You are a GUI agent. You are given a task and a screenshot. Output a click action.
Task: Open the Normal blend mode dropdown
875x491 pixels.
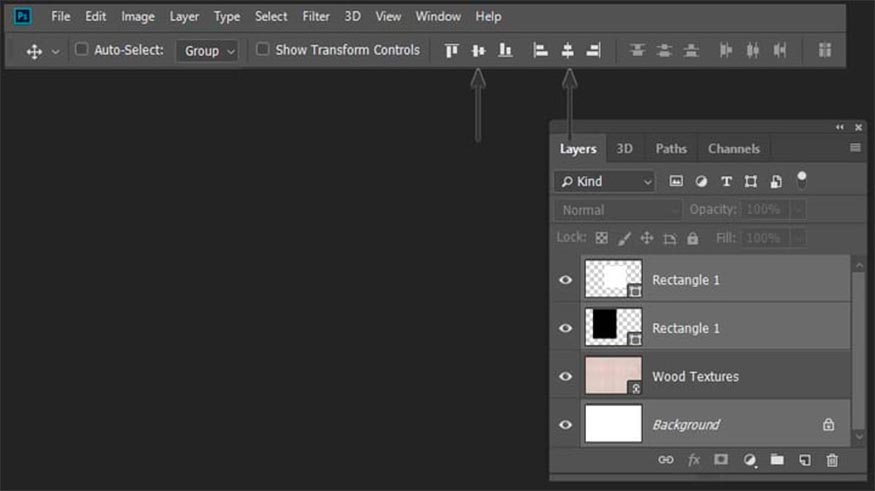[618, 210]
